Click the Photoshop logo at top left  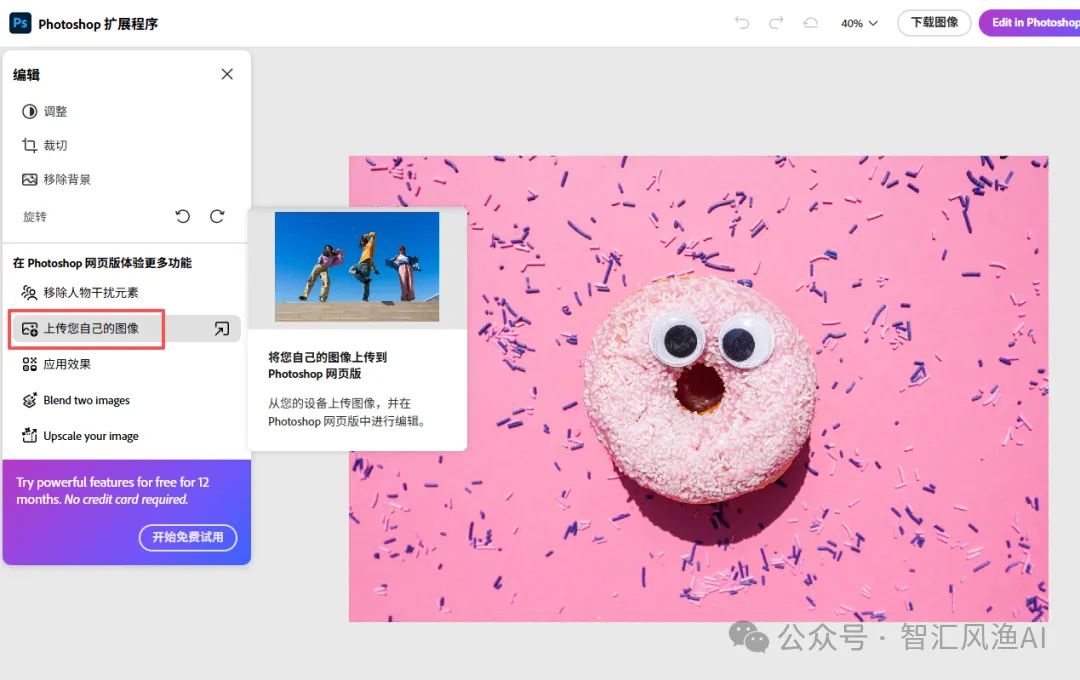(x=19, y=22)
